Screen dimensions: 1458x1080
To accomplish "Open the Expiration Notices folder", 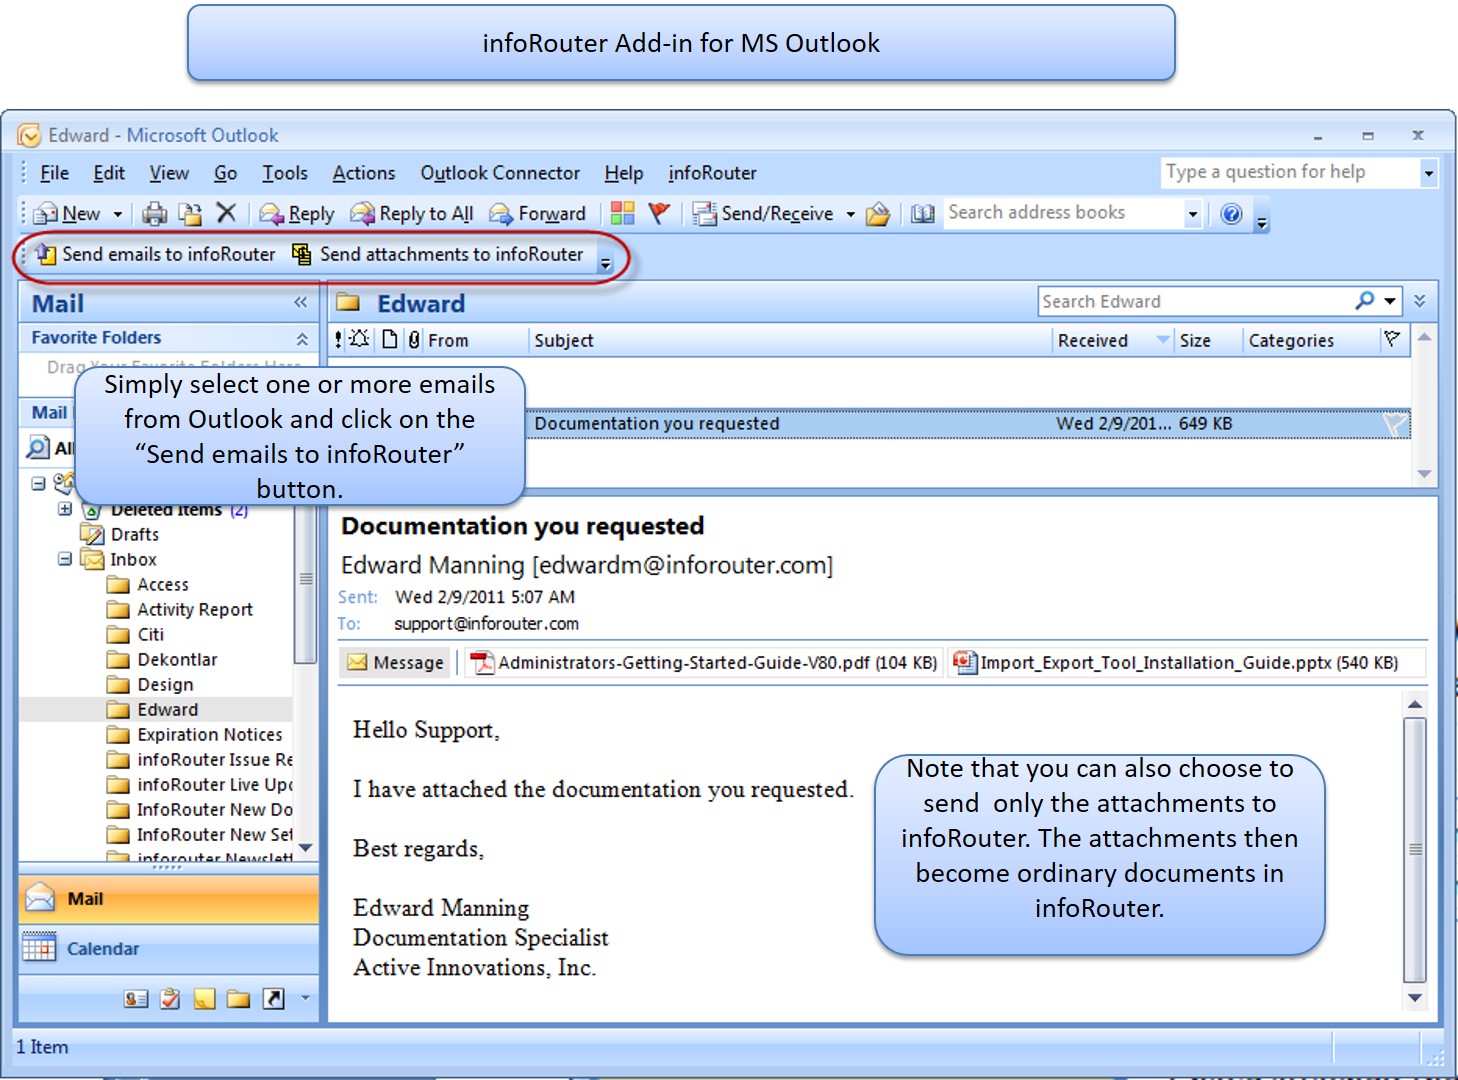I will (x=209, y=734).
